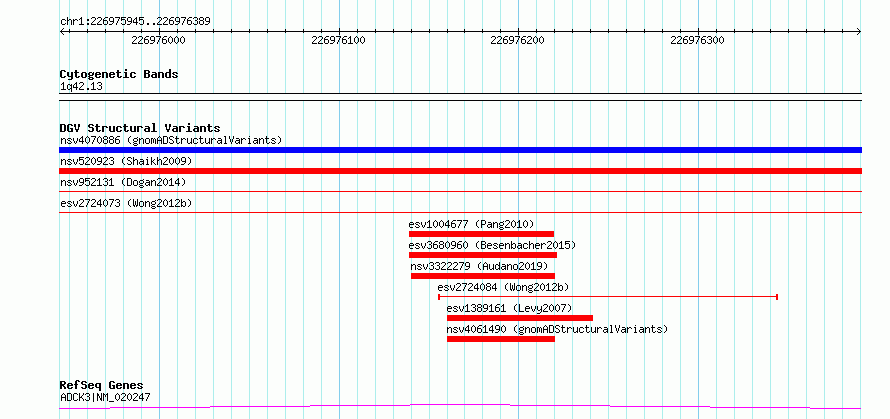890x419 pixels.
Task: Open esv1389161 (Levy2007) variant label
Action: coord(509,308)
